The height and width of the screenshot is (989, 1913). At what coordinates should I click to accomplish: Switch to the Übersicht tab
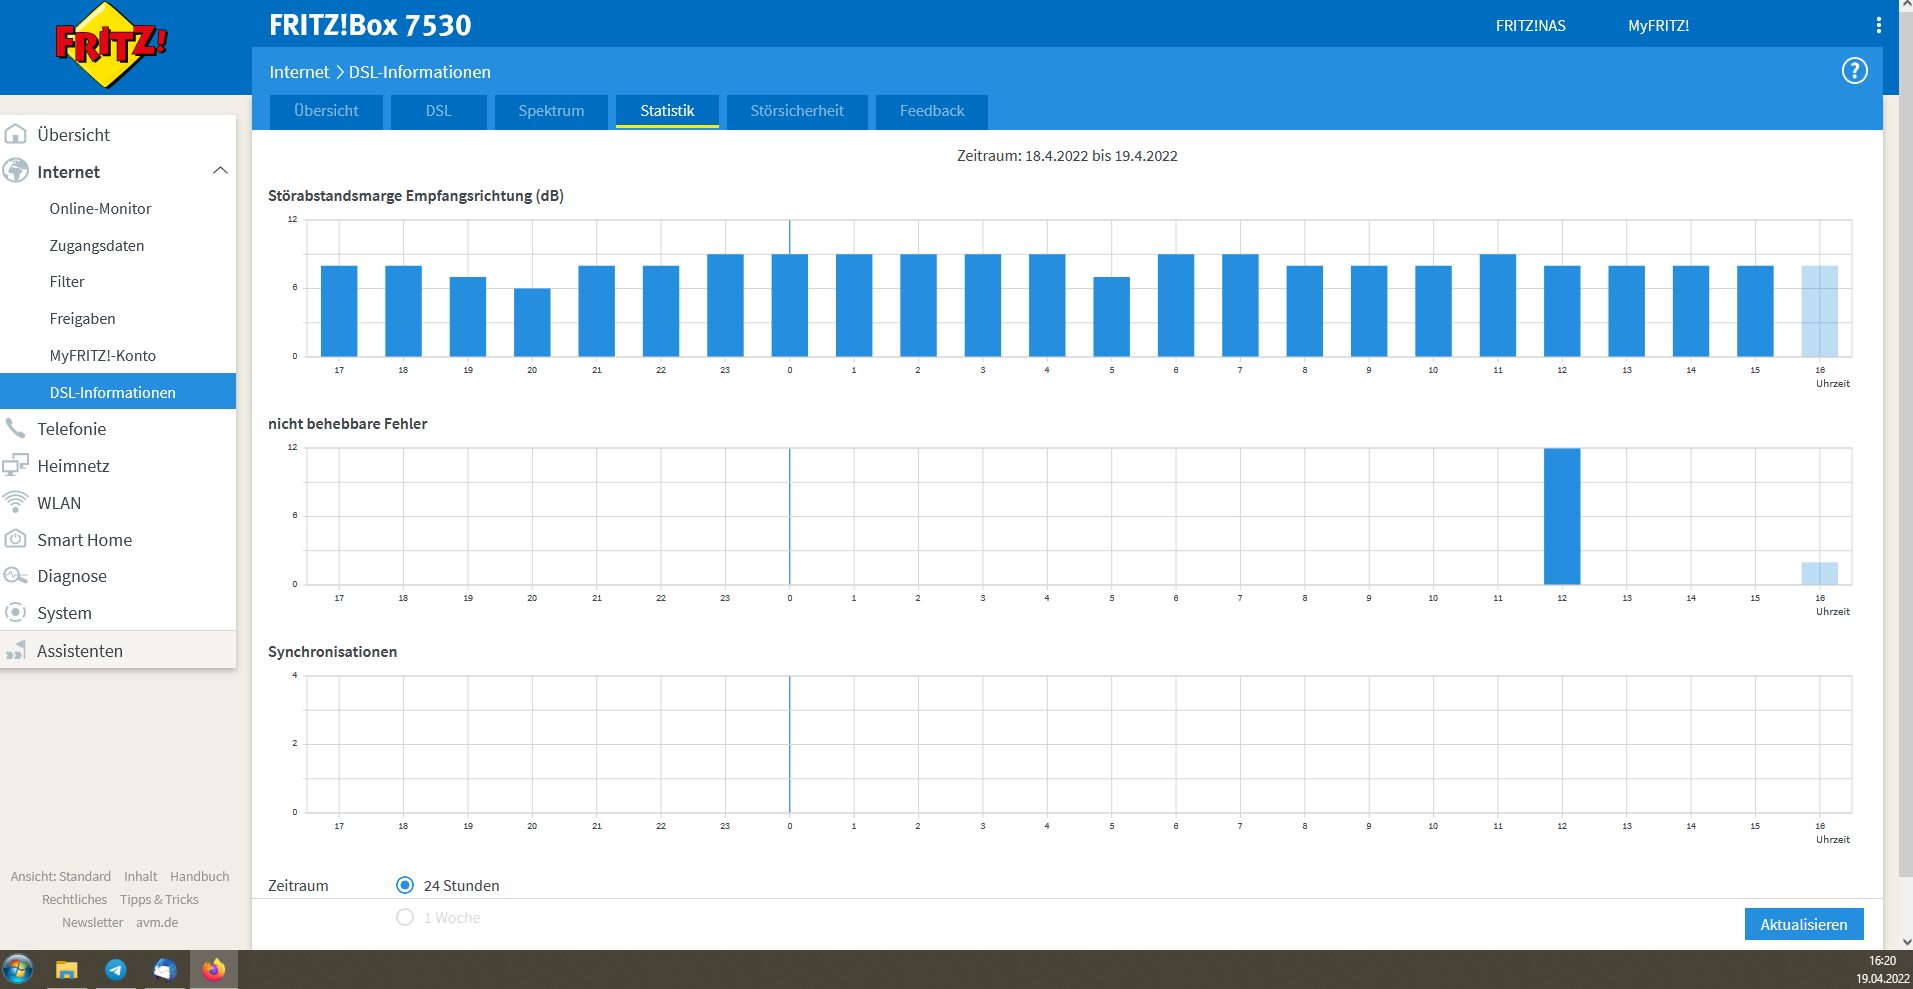(326, 111)
